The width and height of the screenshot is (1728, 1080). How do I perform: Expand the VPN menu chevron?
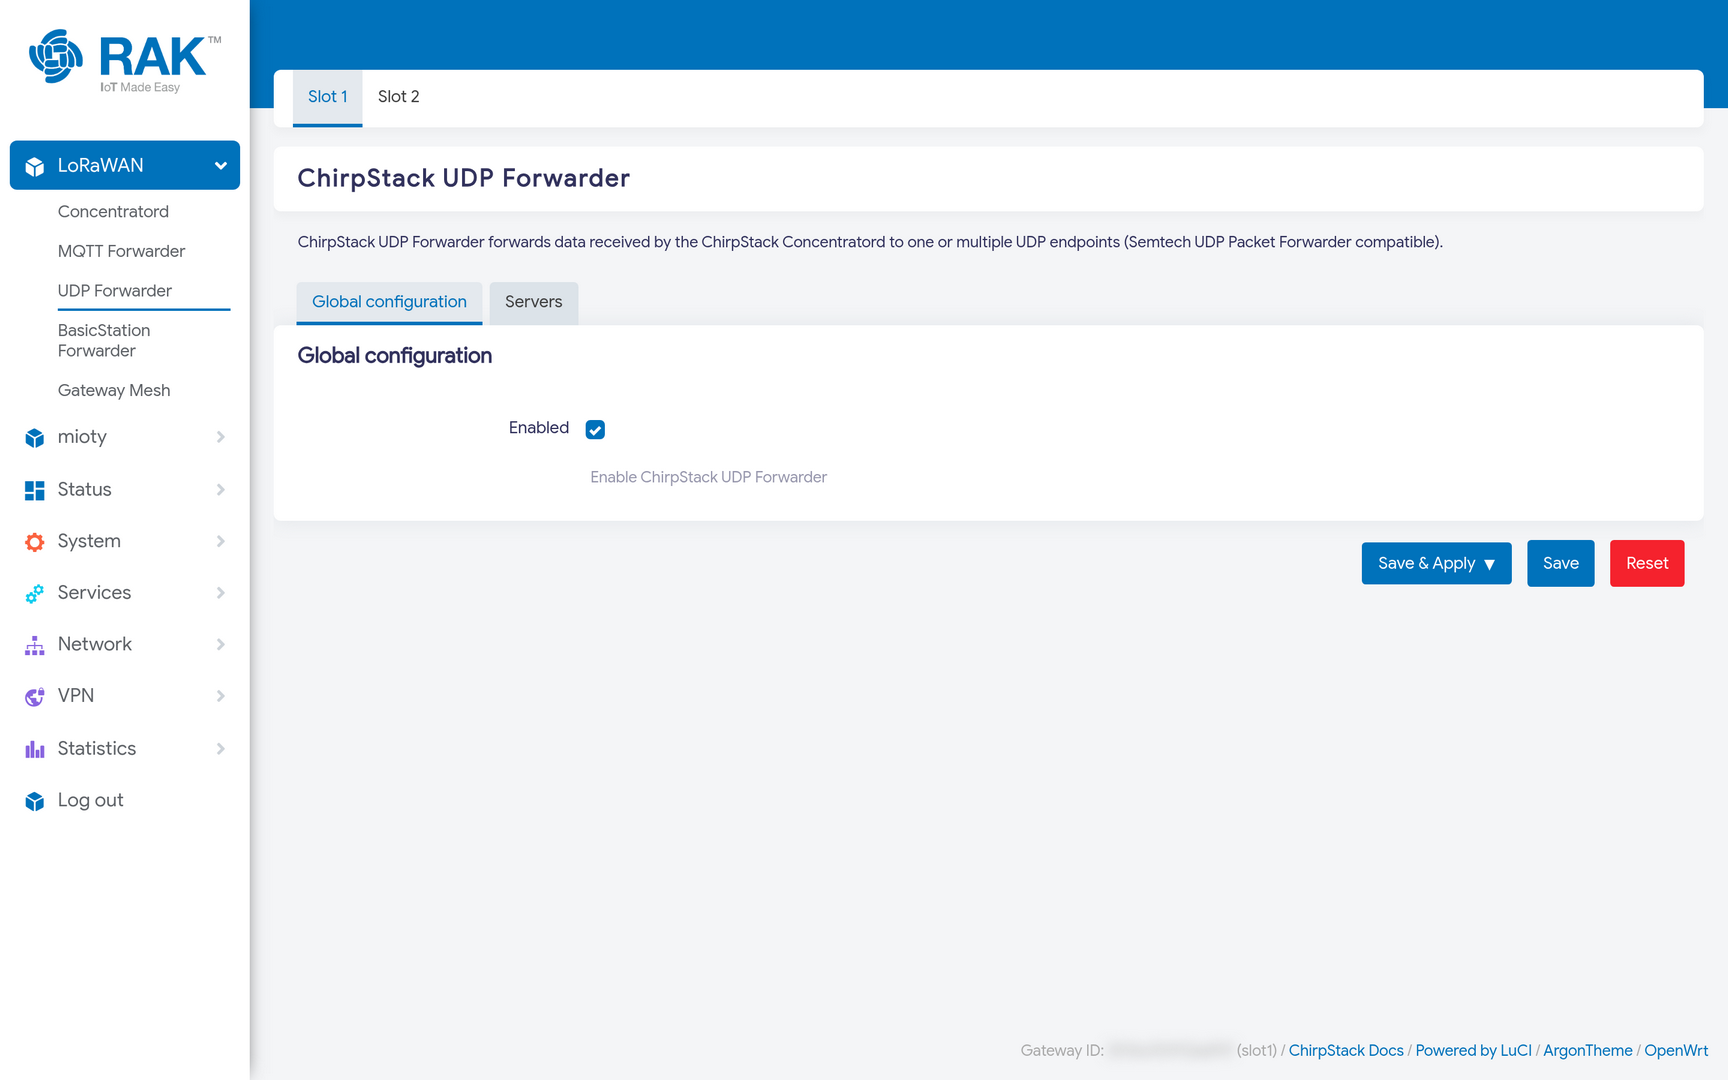[220, 696]
